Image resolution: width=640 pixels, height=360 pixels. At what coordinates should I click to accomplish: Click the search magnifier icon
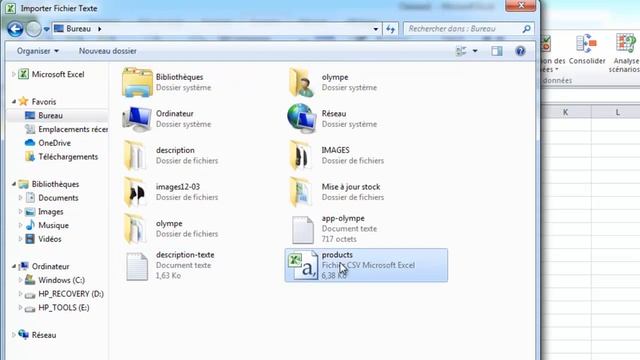(x=527, y=29)
